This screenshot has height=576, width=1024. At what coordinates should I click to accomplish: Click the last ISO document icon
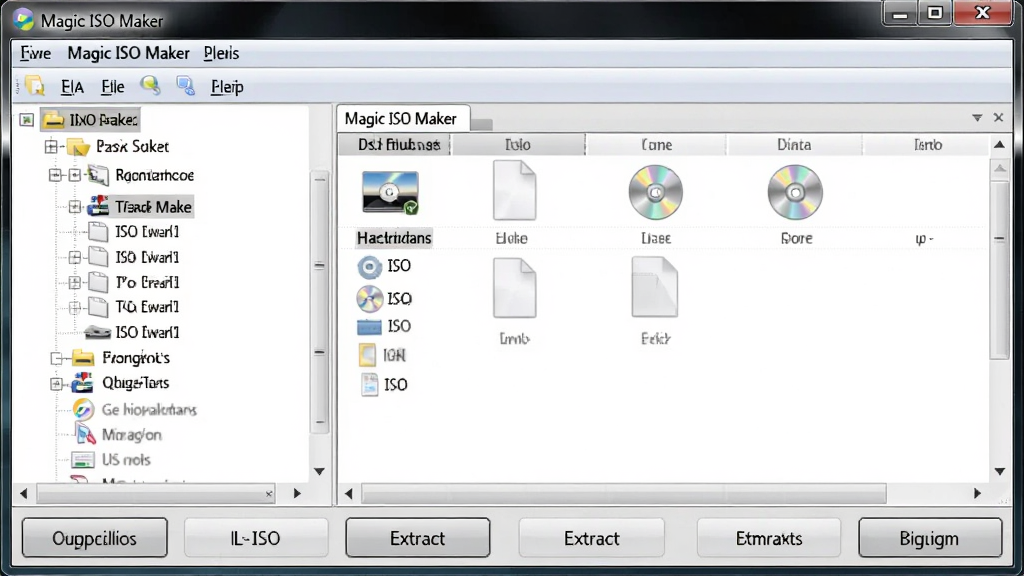(370, 385)
